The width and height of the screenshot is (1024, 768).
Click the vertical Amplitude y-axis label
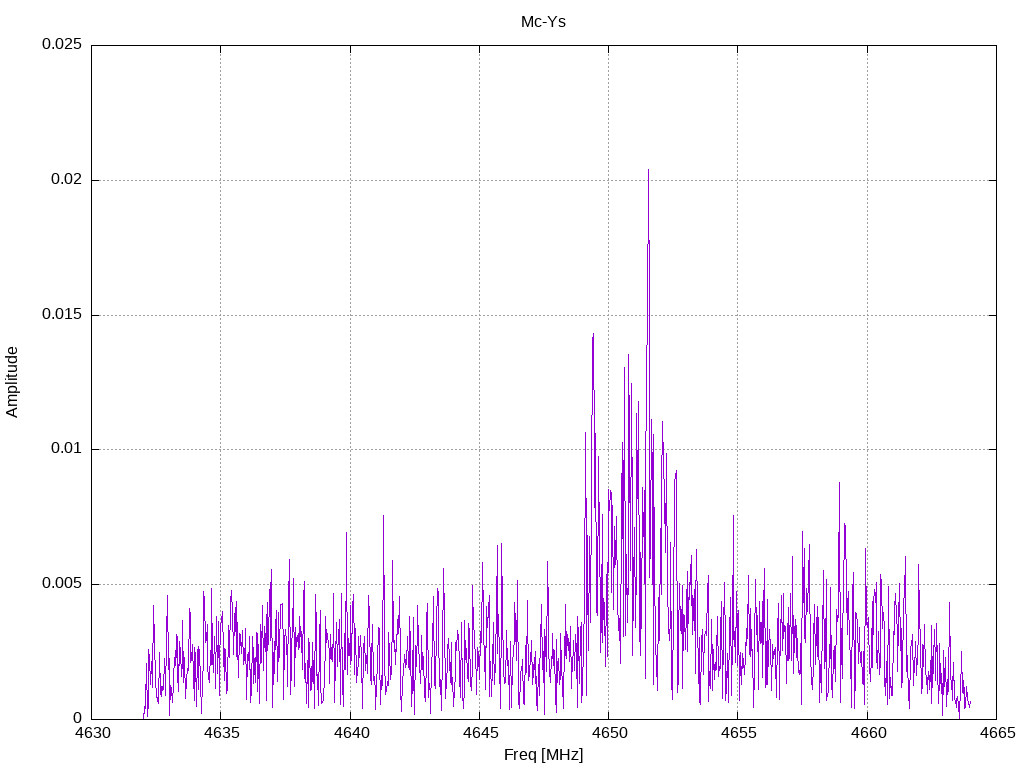point(13,381)
